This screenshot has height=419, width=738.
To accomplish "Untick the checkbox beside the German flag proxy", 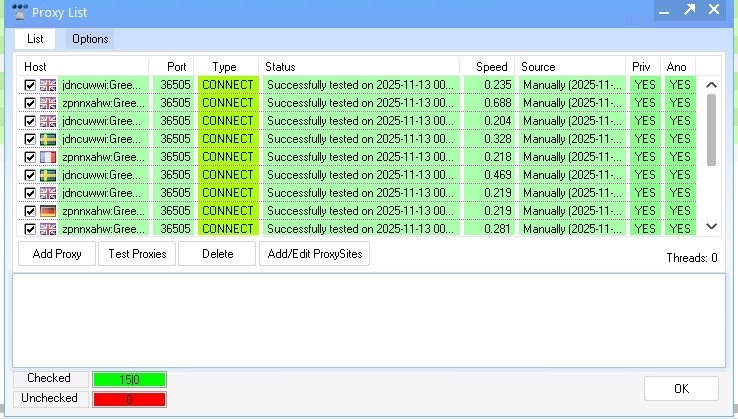I will (30, 211).
